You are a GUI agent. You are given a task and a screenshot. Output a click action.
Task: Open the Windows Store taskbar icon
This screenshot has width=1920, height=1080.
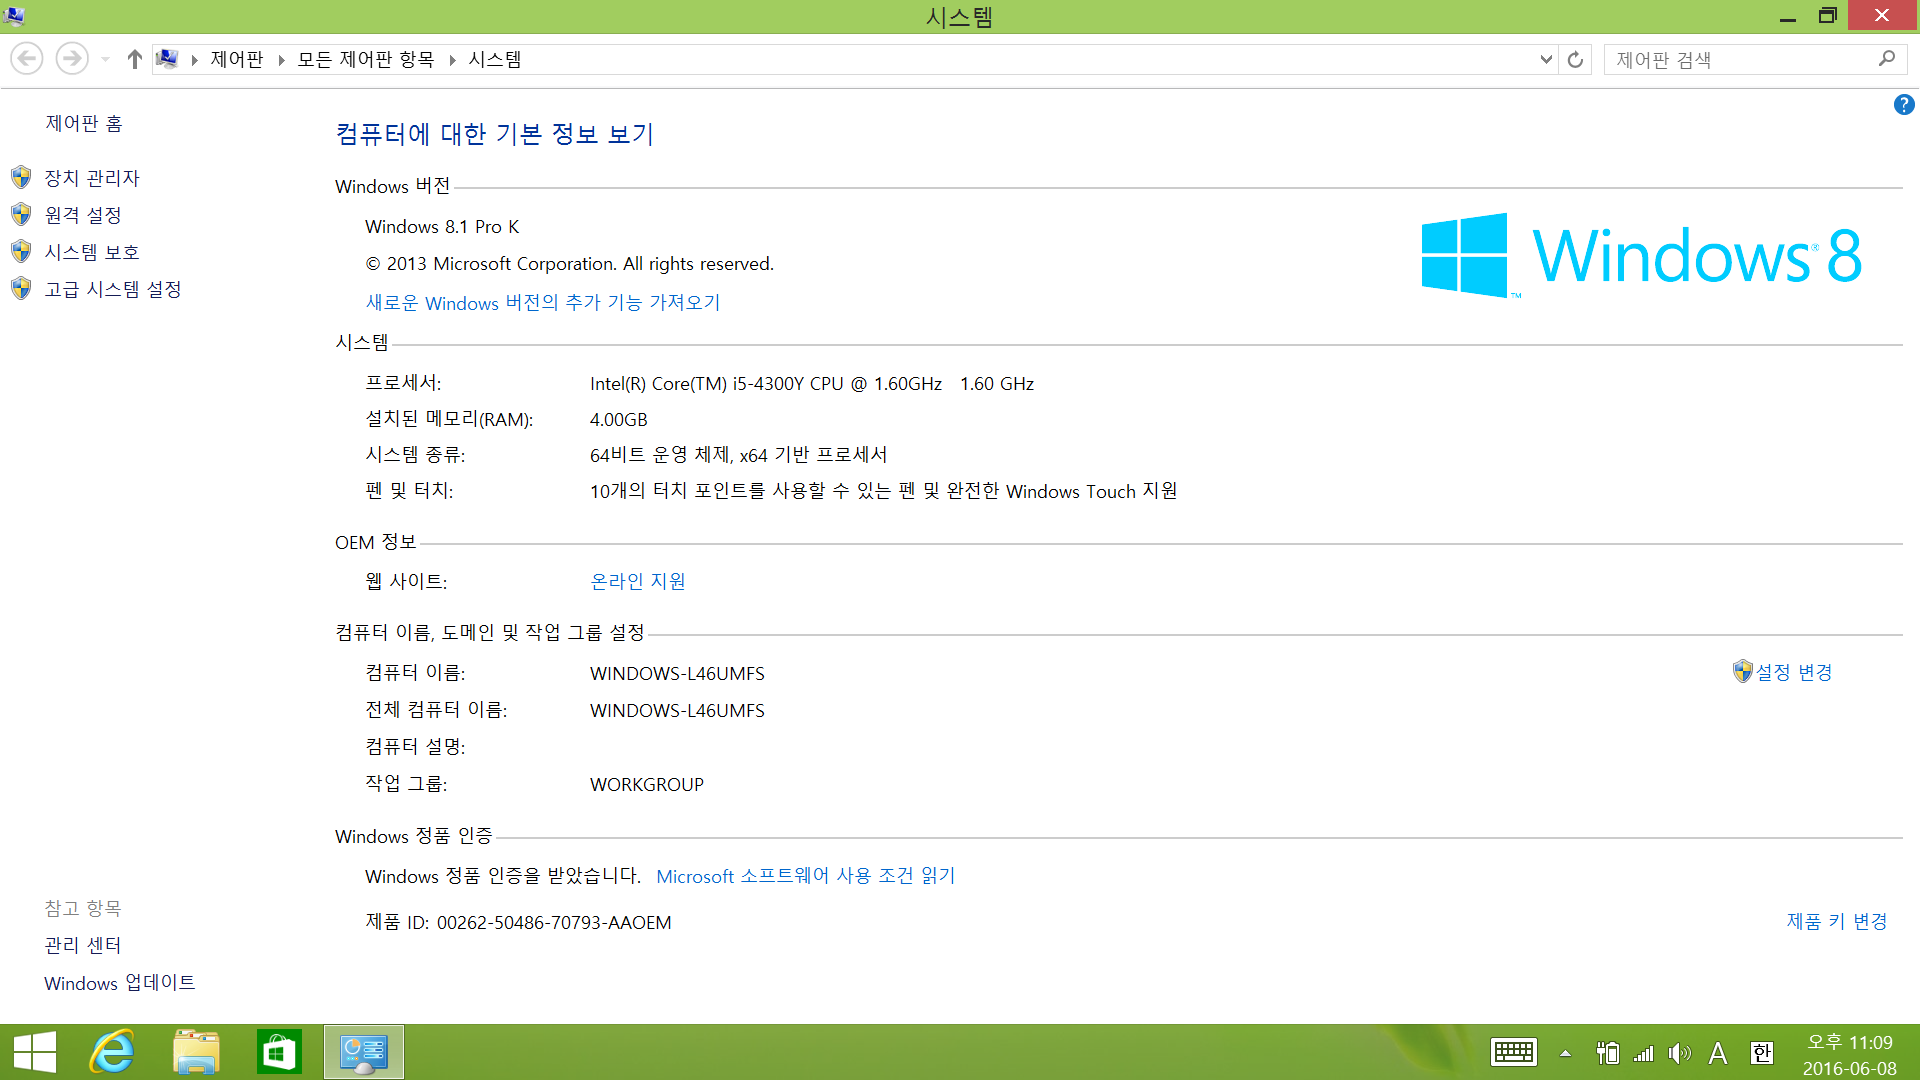[x=279, y=1052]
